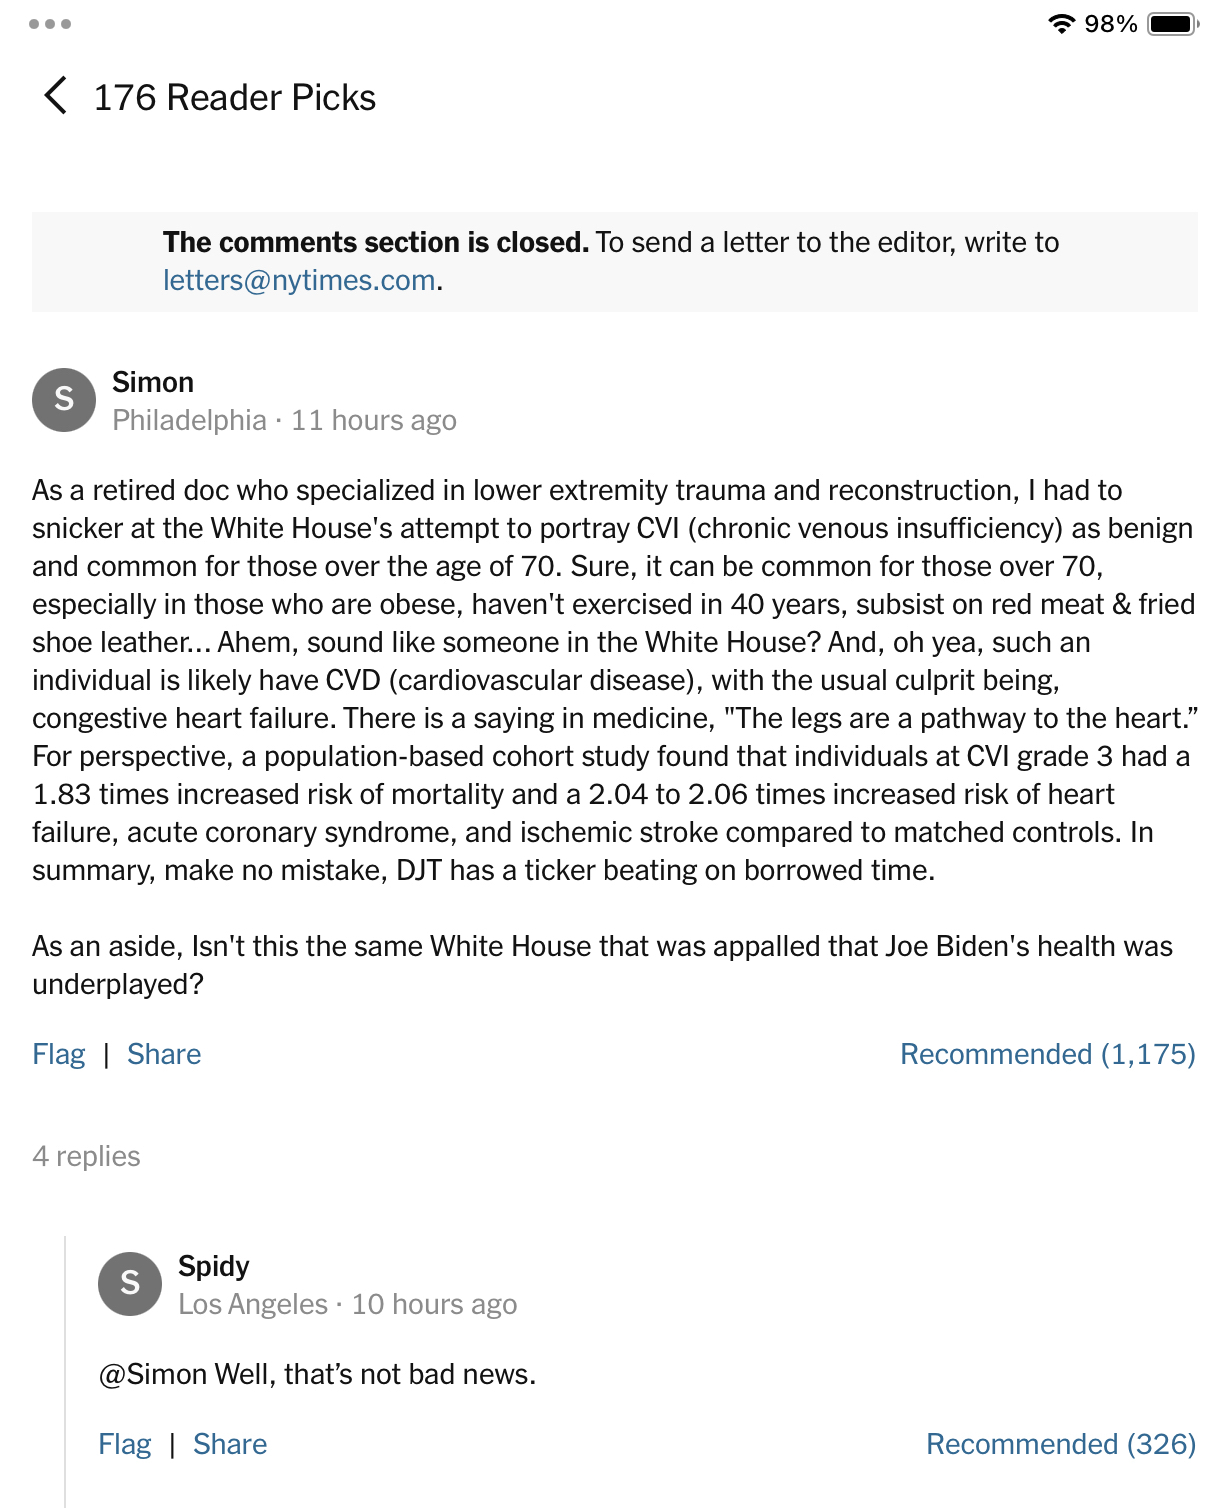
Task: Tap the back chevron arrow
Action: coord(56,96)
